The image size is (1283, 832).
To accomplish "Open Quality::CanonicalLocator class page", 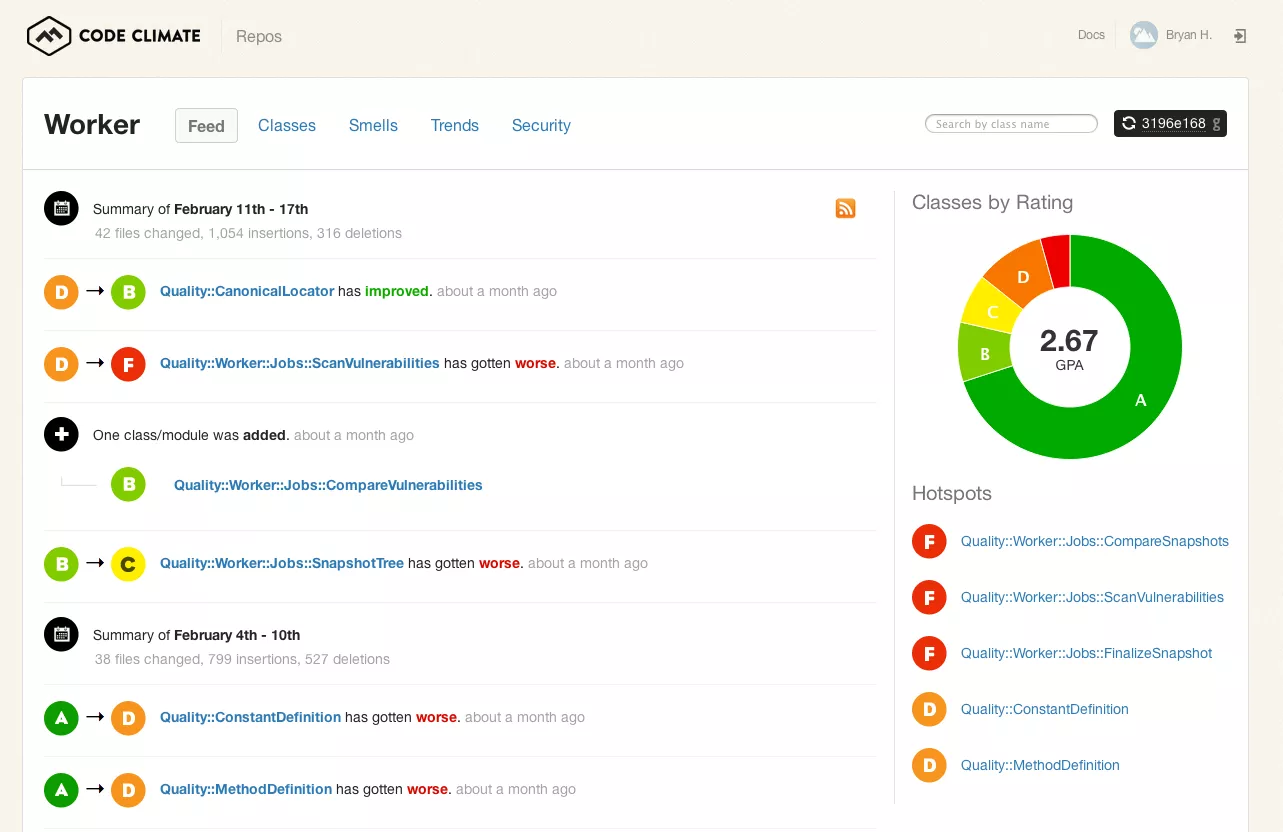I will pyautogui.click(x=247, y=290).
